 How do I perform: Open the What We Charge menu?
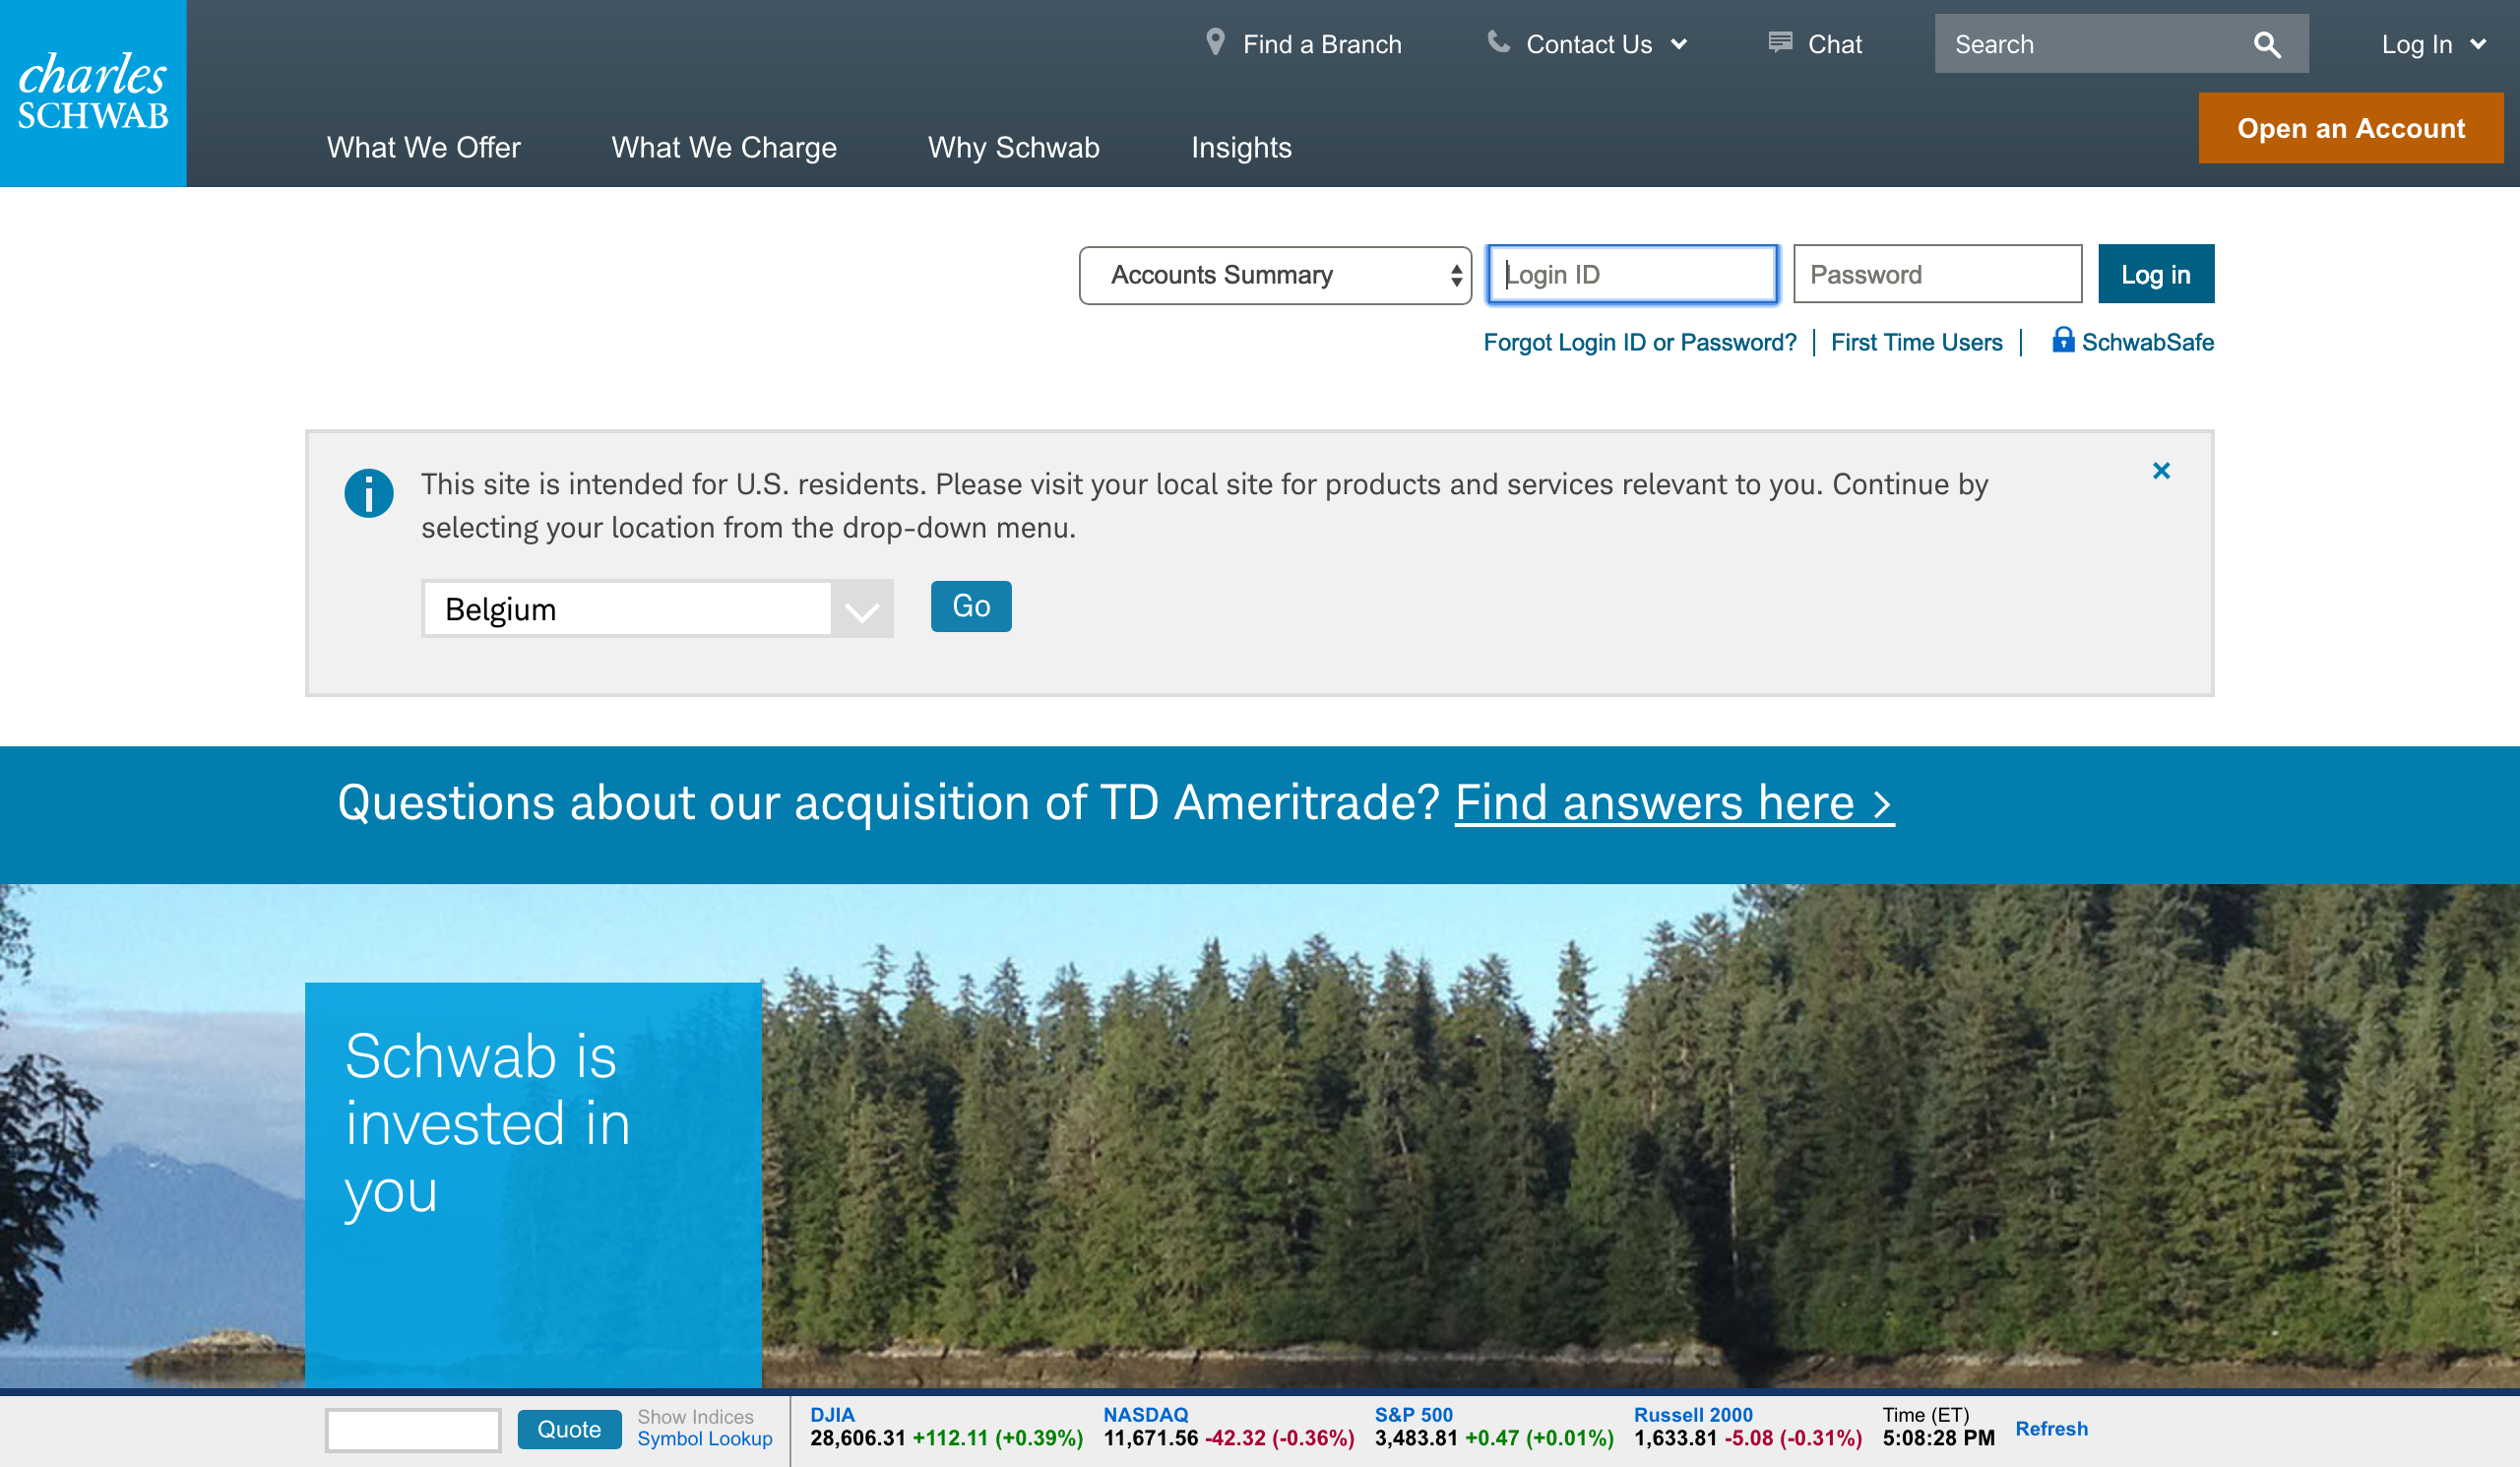click(724, 148)
